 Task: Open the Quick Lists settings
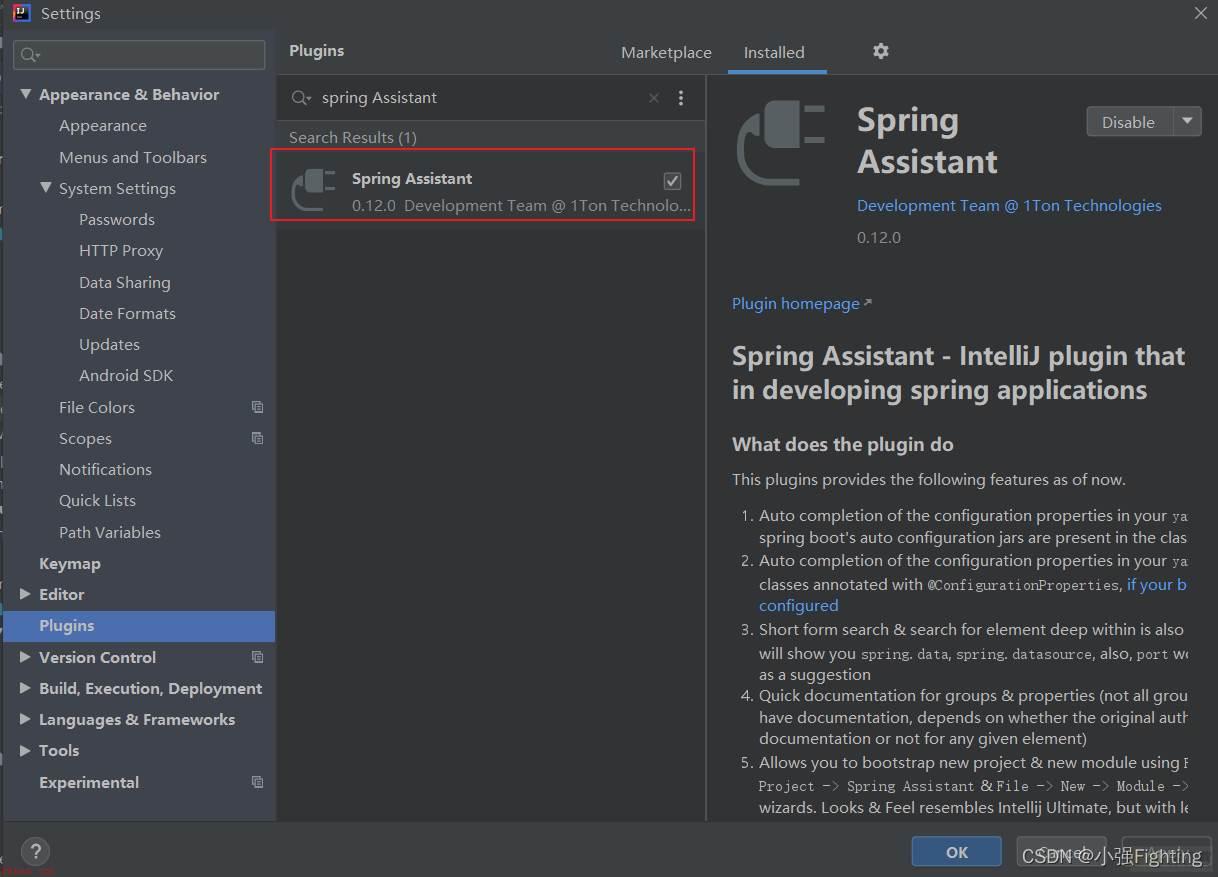tap(97, 500)
